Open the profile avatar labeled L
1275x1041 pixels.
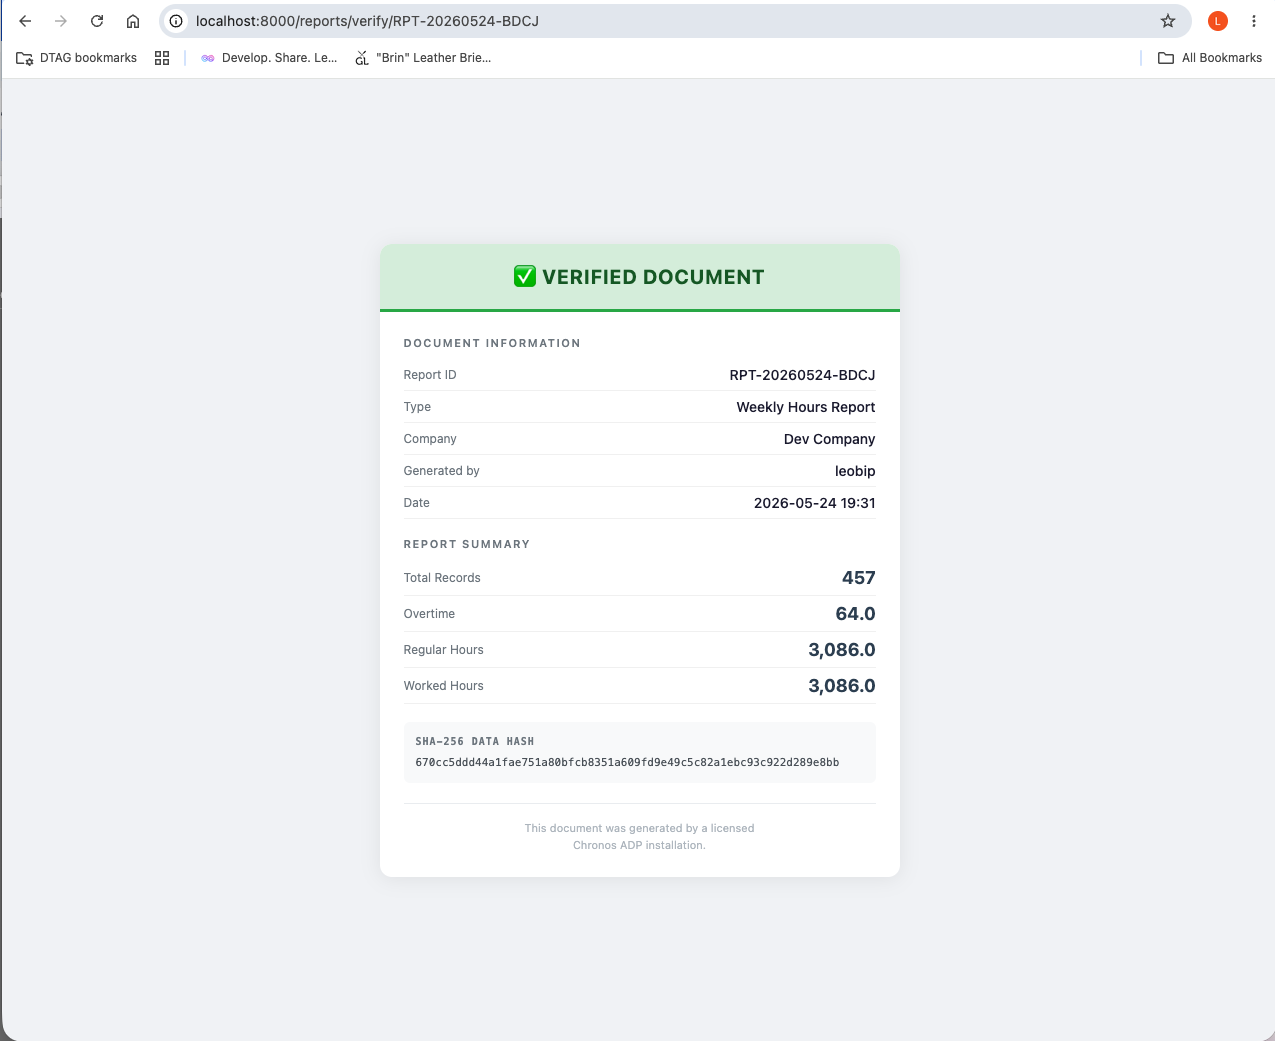pyautogui.click(x=1218, y=21)
